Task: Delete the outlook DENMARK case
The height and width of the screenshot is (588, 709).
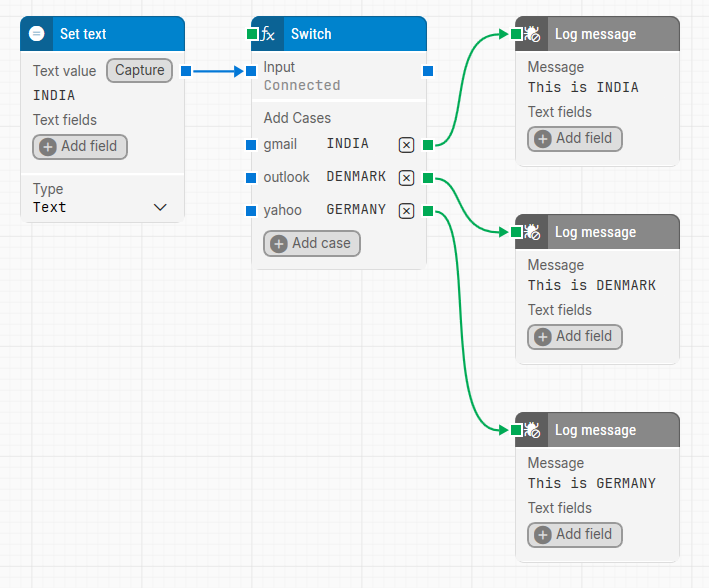Action: point(406,178)
